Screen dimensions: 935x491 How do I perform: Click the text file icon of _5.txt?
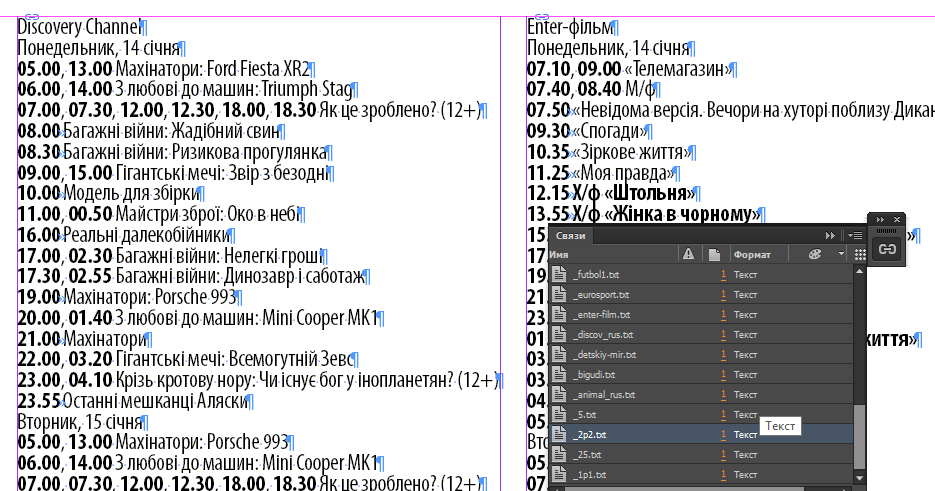click(559, 415)
